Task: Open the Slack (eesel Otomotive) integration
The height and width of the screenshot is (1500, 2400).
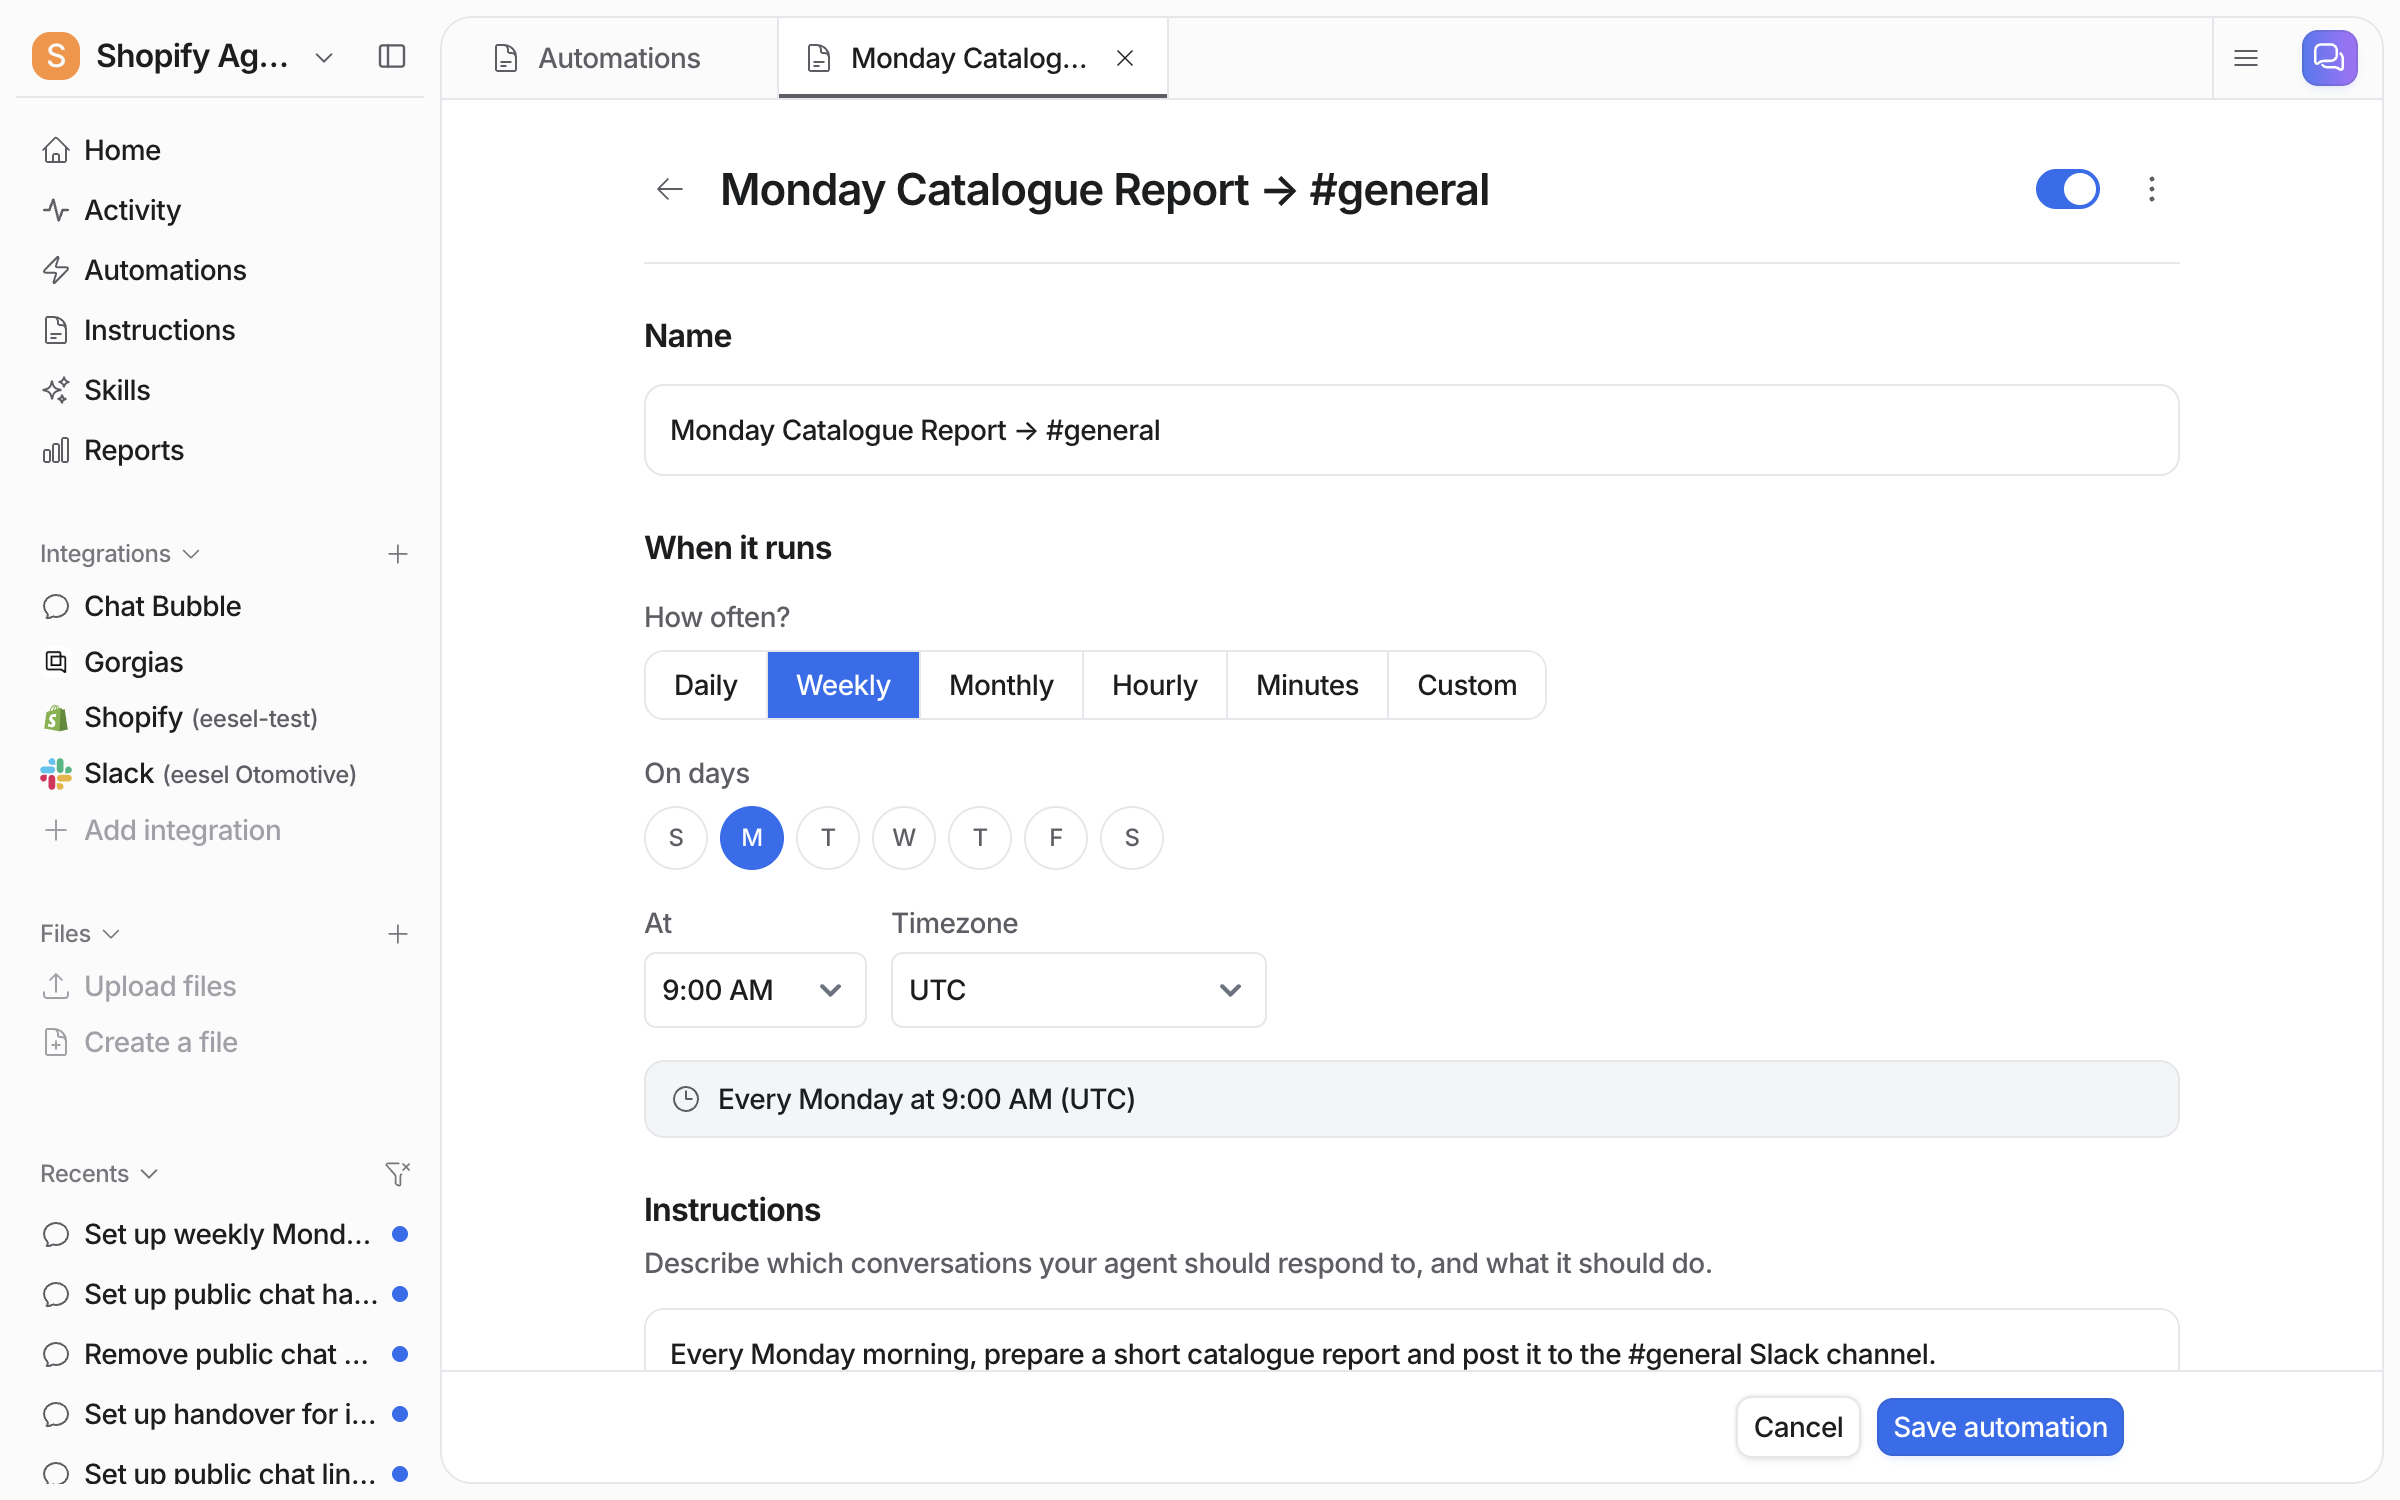Action: point(220,774)
